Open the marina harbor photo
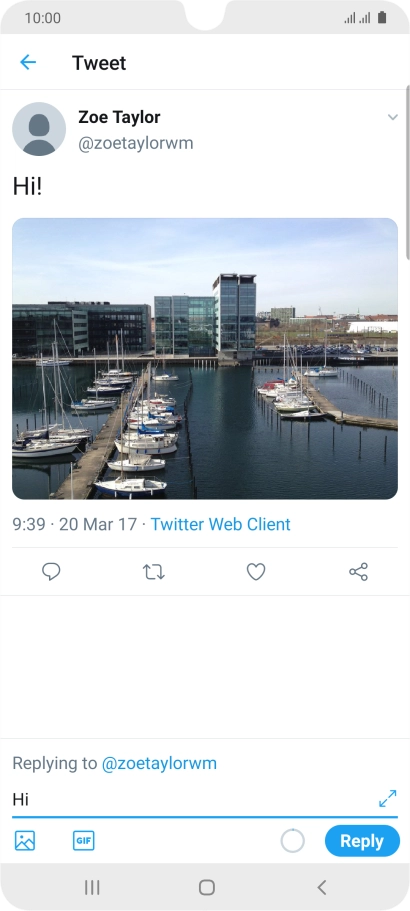Viewport: 410px width, 911px height. tap(205, 358)
